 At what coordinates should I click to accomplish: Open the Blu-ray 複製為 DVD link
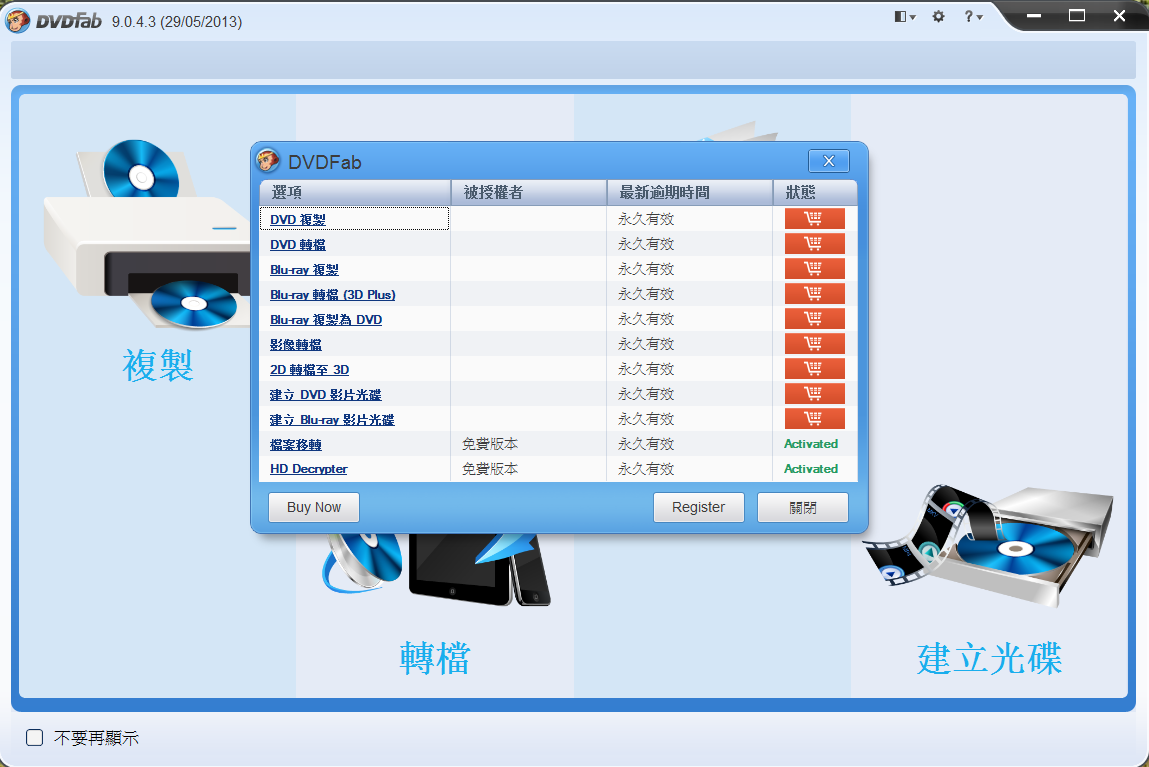tap(326, 319)
